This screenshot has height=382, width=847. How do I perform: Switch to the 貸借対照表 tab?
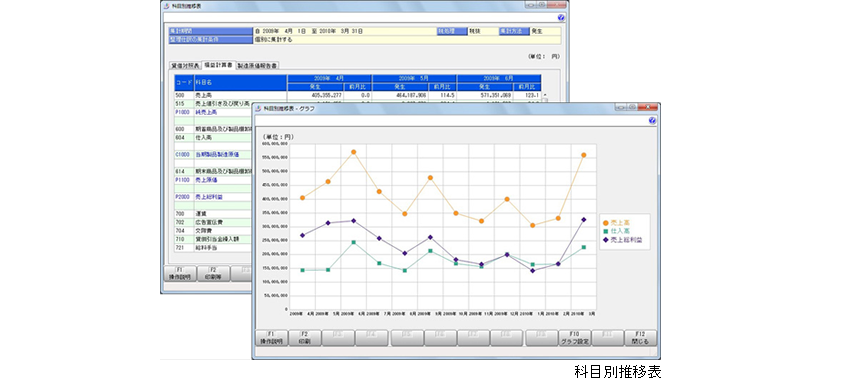click(185, 65)
